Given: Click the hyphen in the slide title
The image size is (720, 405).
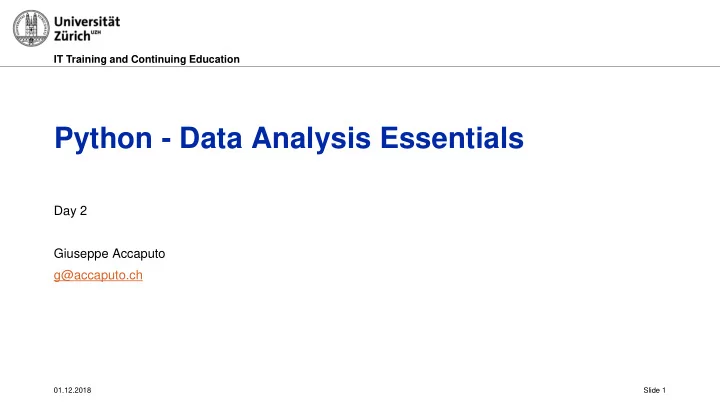Looking at the screenshot, I should point(166,141).
